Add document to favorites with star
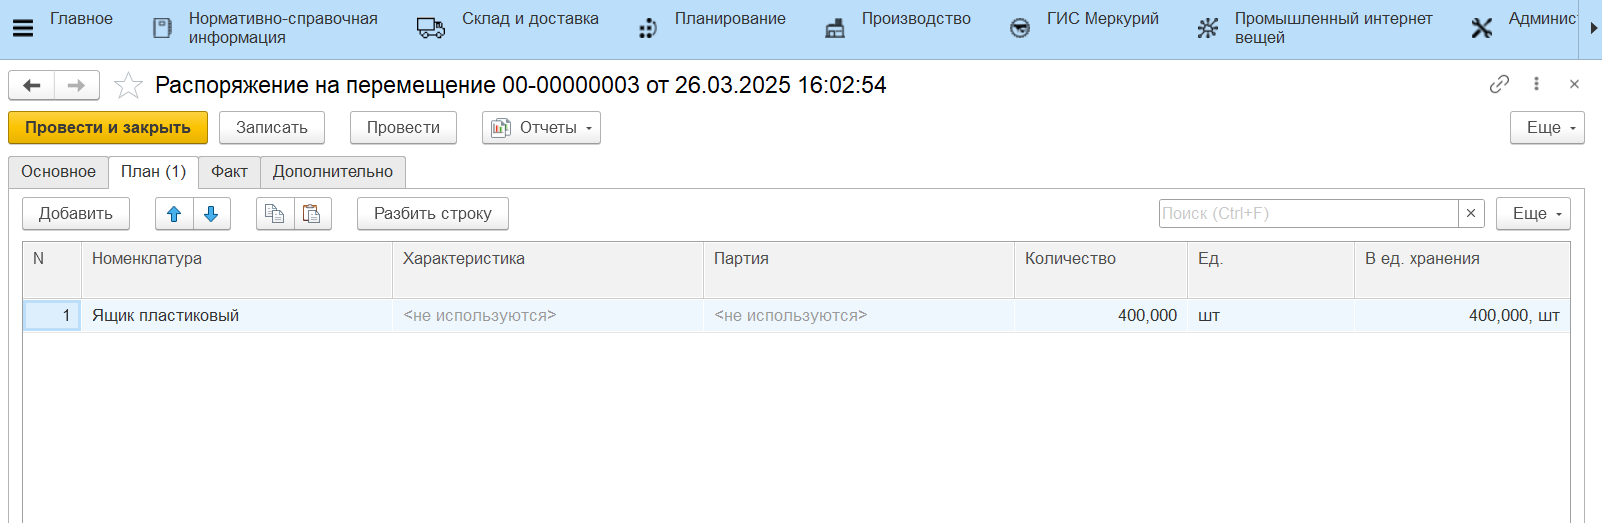Viewport: 1602px width, 523px height. [128, 86]
